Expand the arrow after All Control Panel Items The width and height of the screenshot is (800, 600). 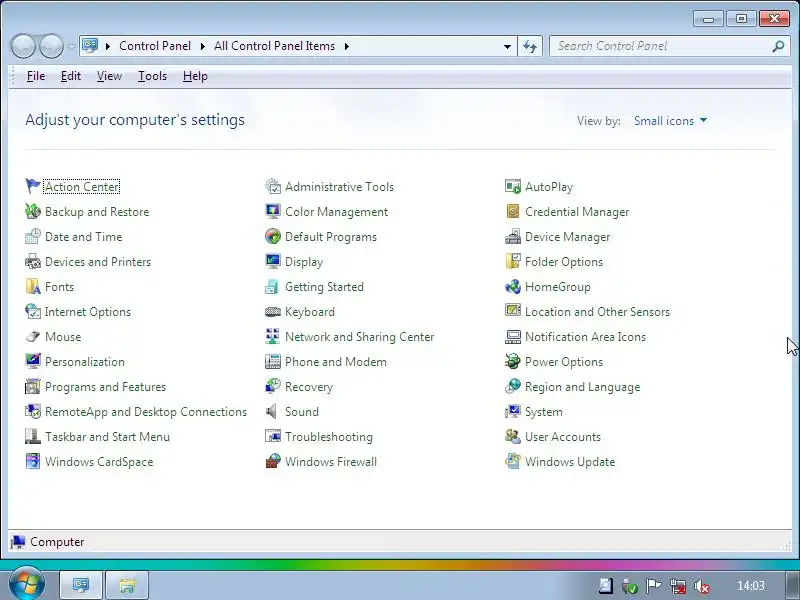(x=347, y=46)
